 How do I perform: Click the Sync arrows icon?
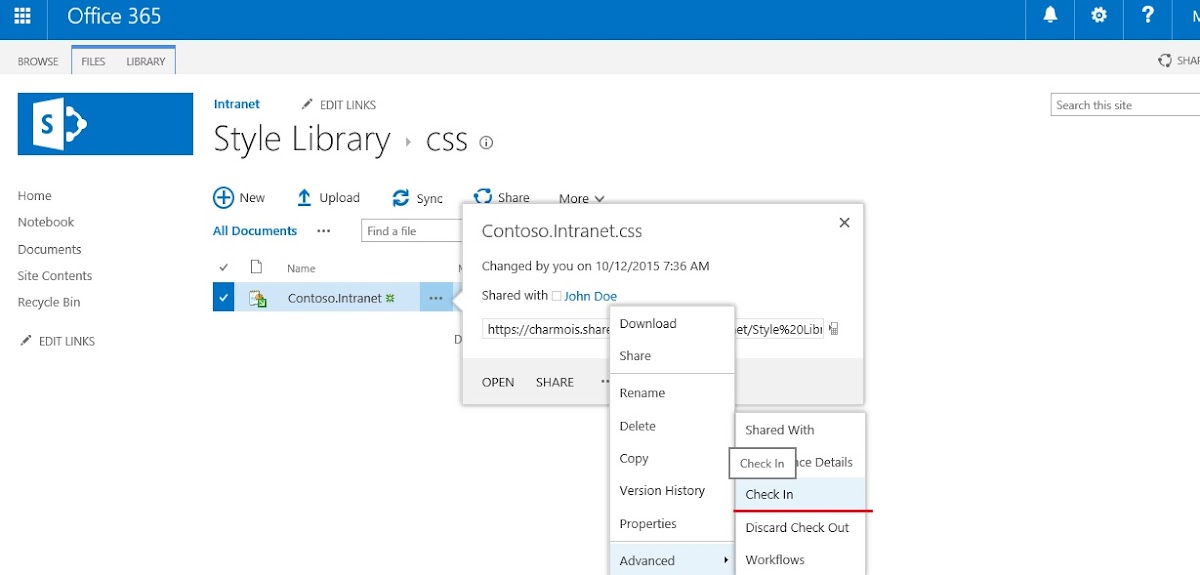click(x=401, y=198)
